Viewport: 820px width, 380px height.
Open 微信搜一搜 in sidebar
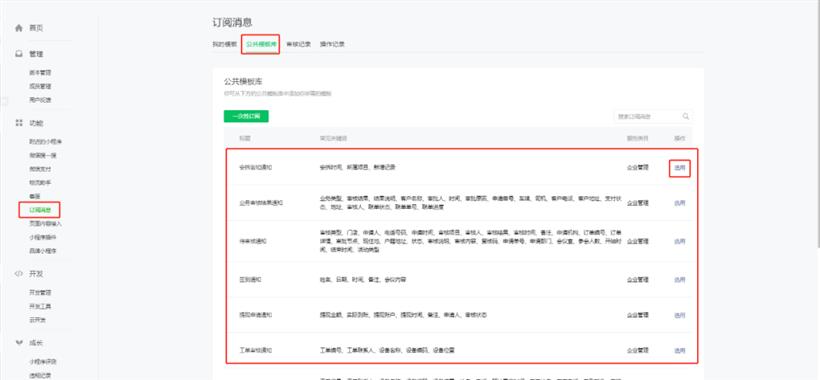click(43, 155)
